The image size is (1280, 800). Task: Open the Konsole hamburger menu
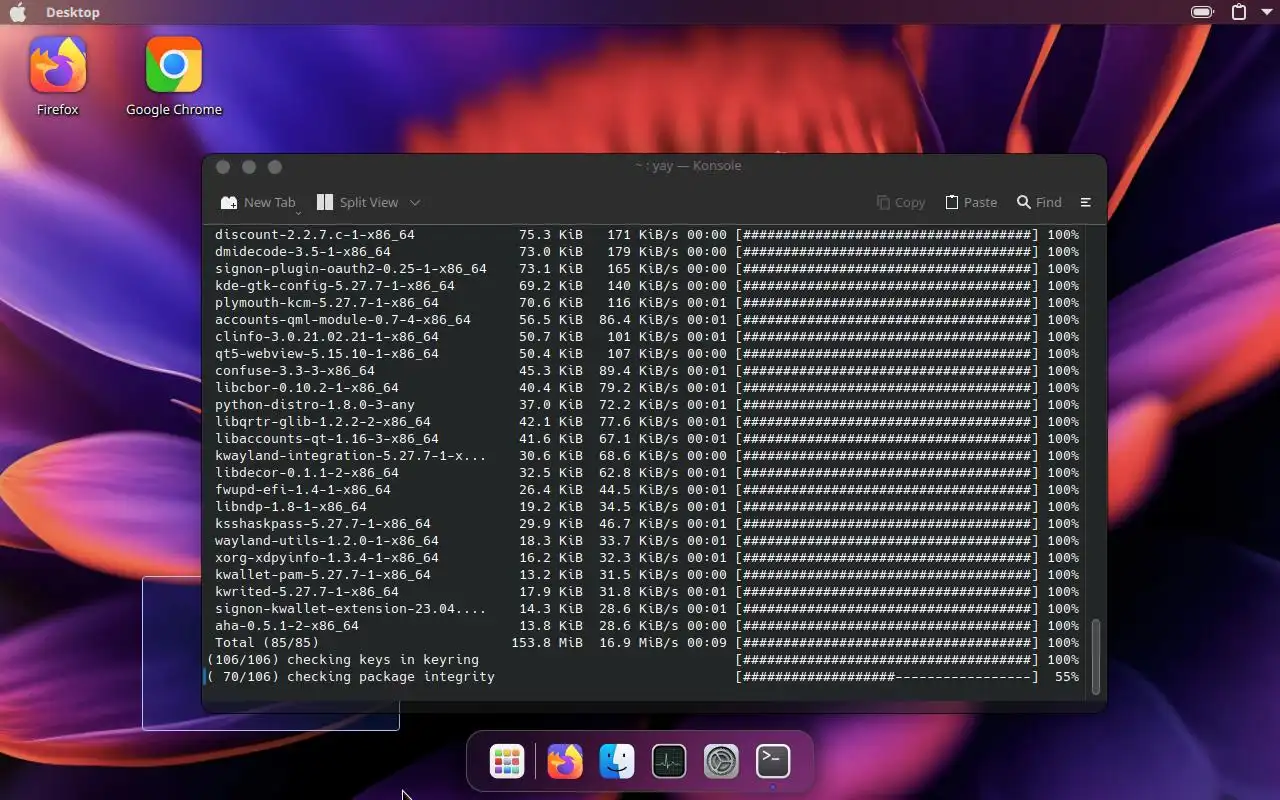tap(1086, 202)
